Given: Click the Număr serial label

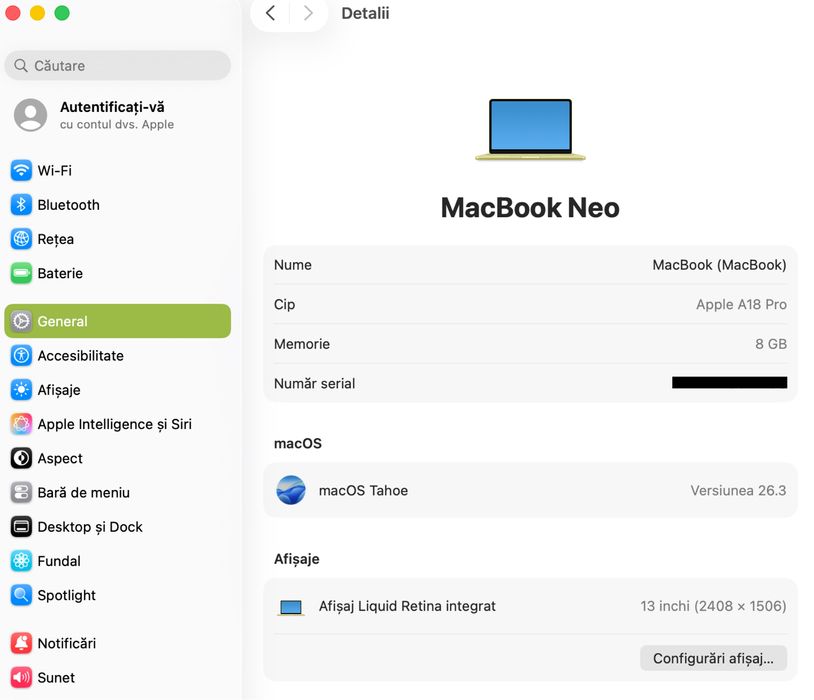Looking at the screenshot, I should coord(315,383).
